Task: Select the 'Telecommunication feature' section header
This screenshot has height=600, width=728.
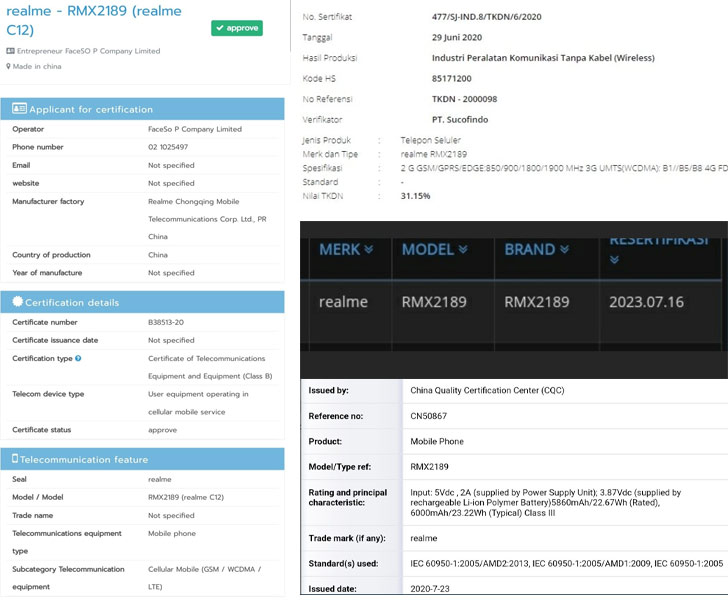Action: 143,459
